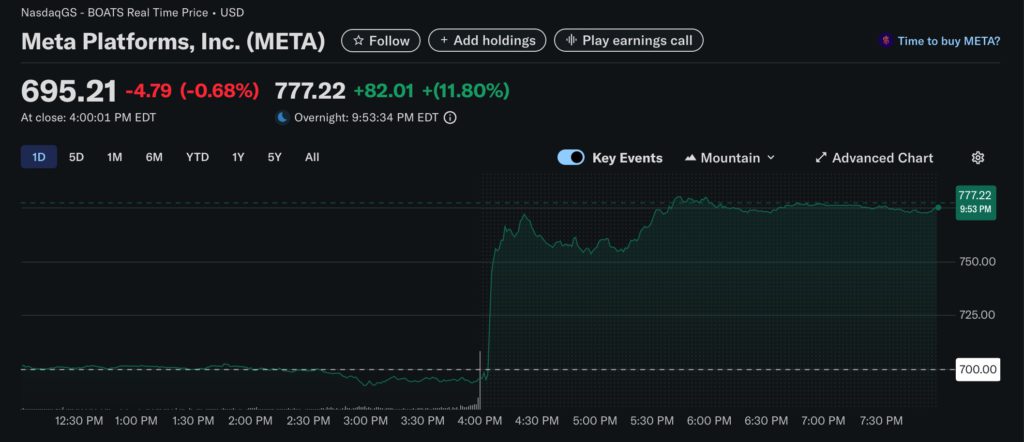Screen dimensions: 1024x442
Task: Select the 1D time range
Action: [39, 157]
